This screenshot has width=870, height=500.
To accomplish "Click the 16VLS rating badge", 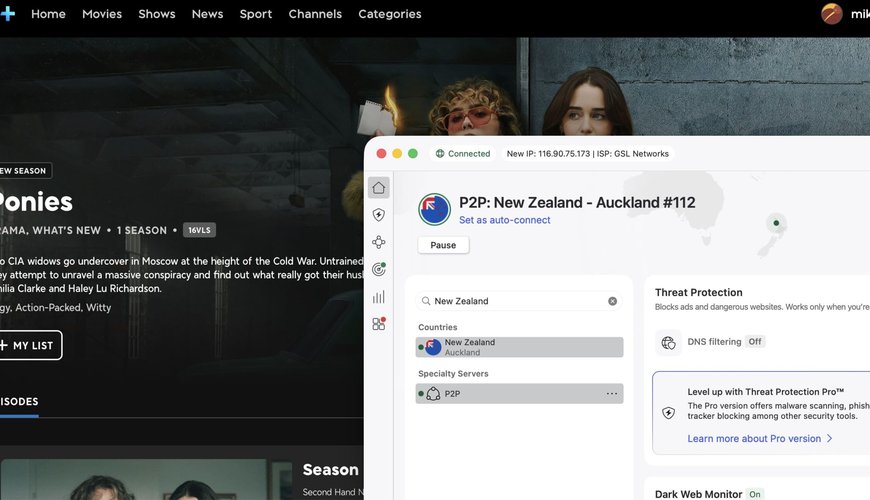I will coord(199,230).
